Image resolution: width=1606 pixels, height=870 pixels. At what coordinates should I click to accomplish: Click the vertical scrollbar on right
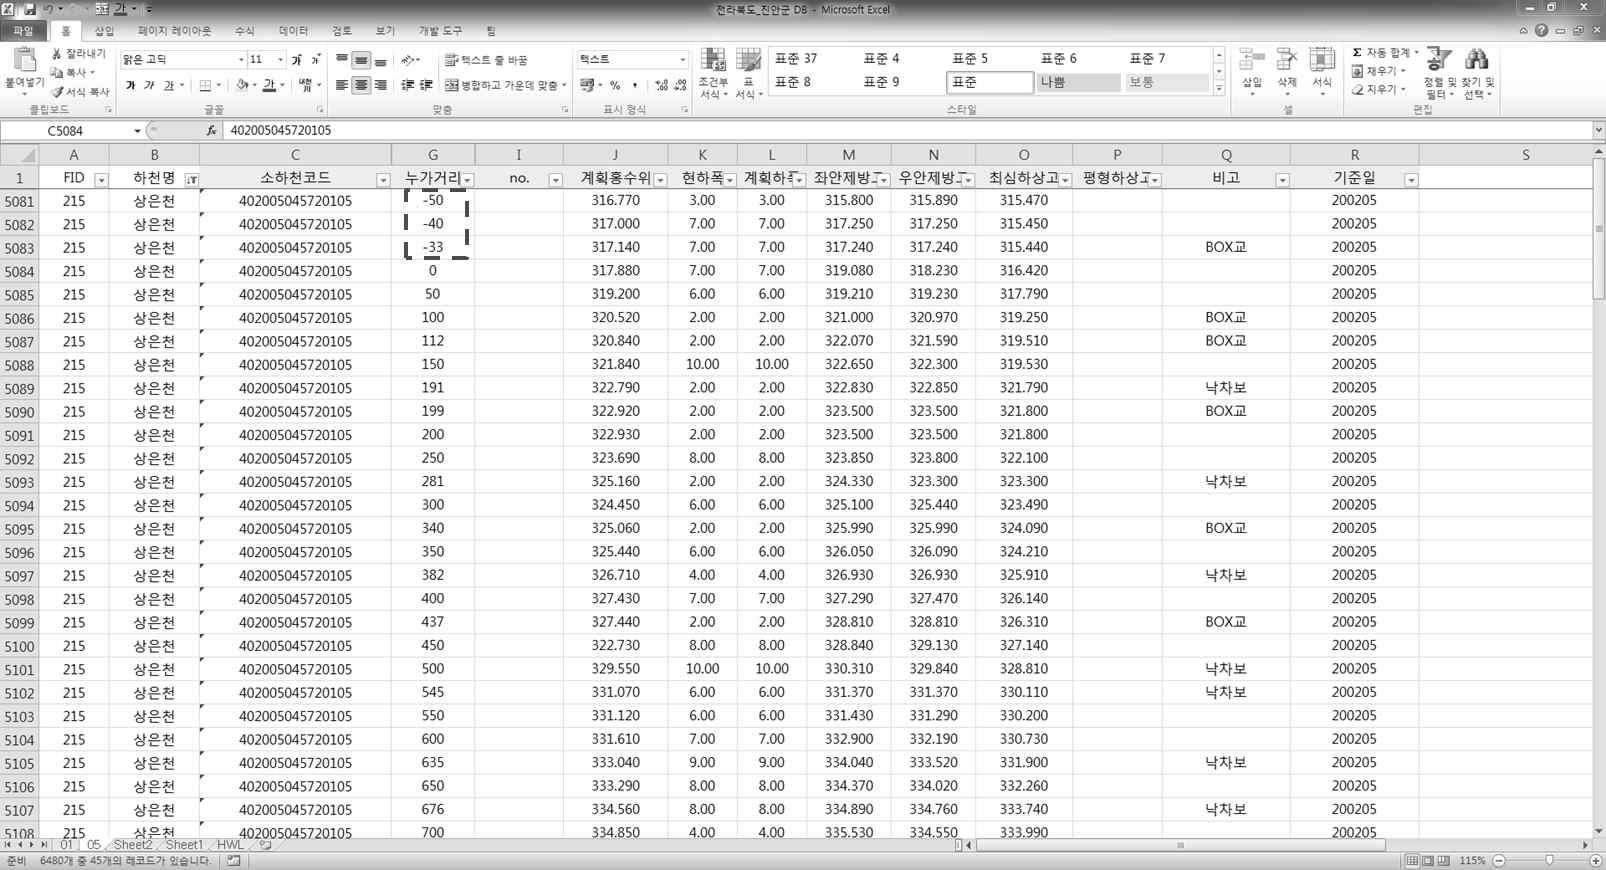click(x=1598, y=490)
